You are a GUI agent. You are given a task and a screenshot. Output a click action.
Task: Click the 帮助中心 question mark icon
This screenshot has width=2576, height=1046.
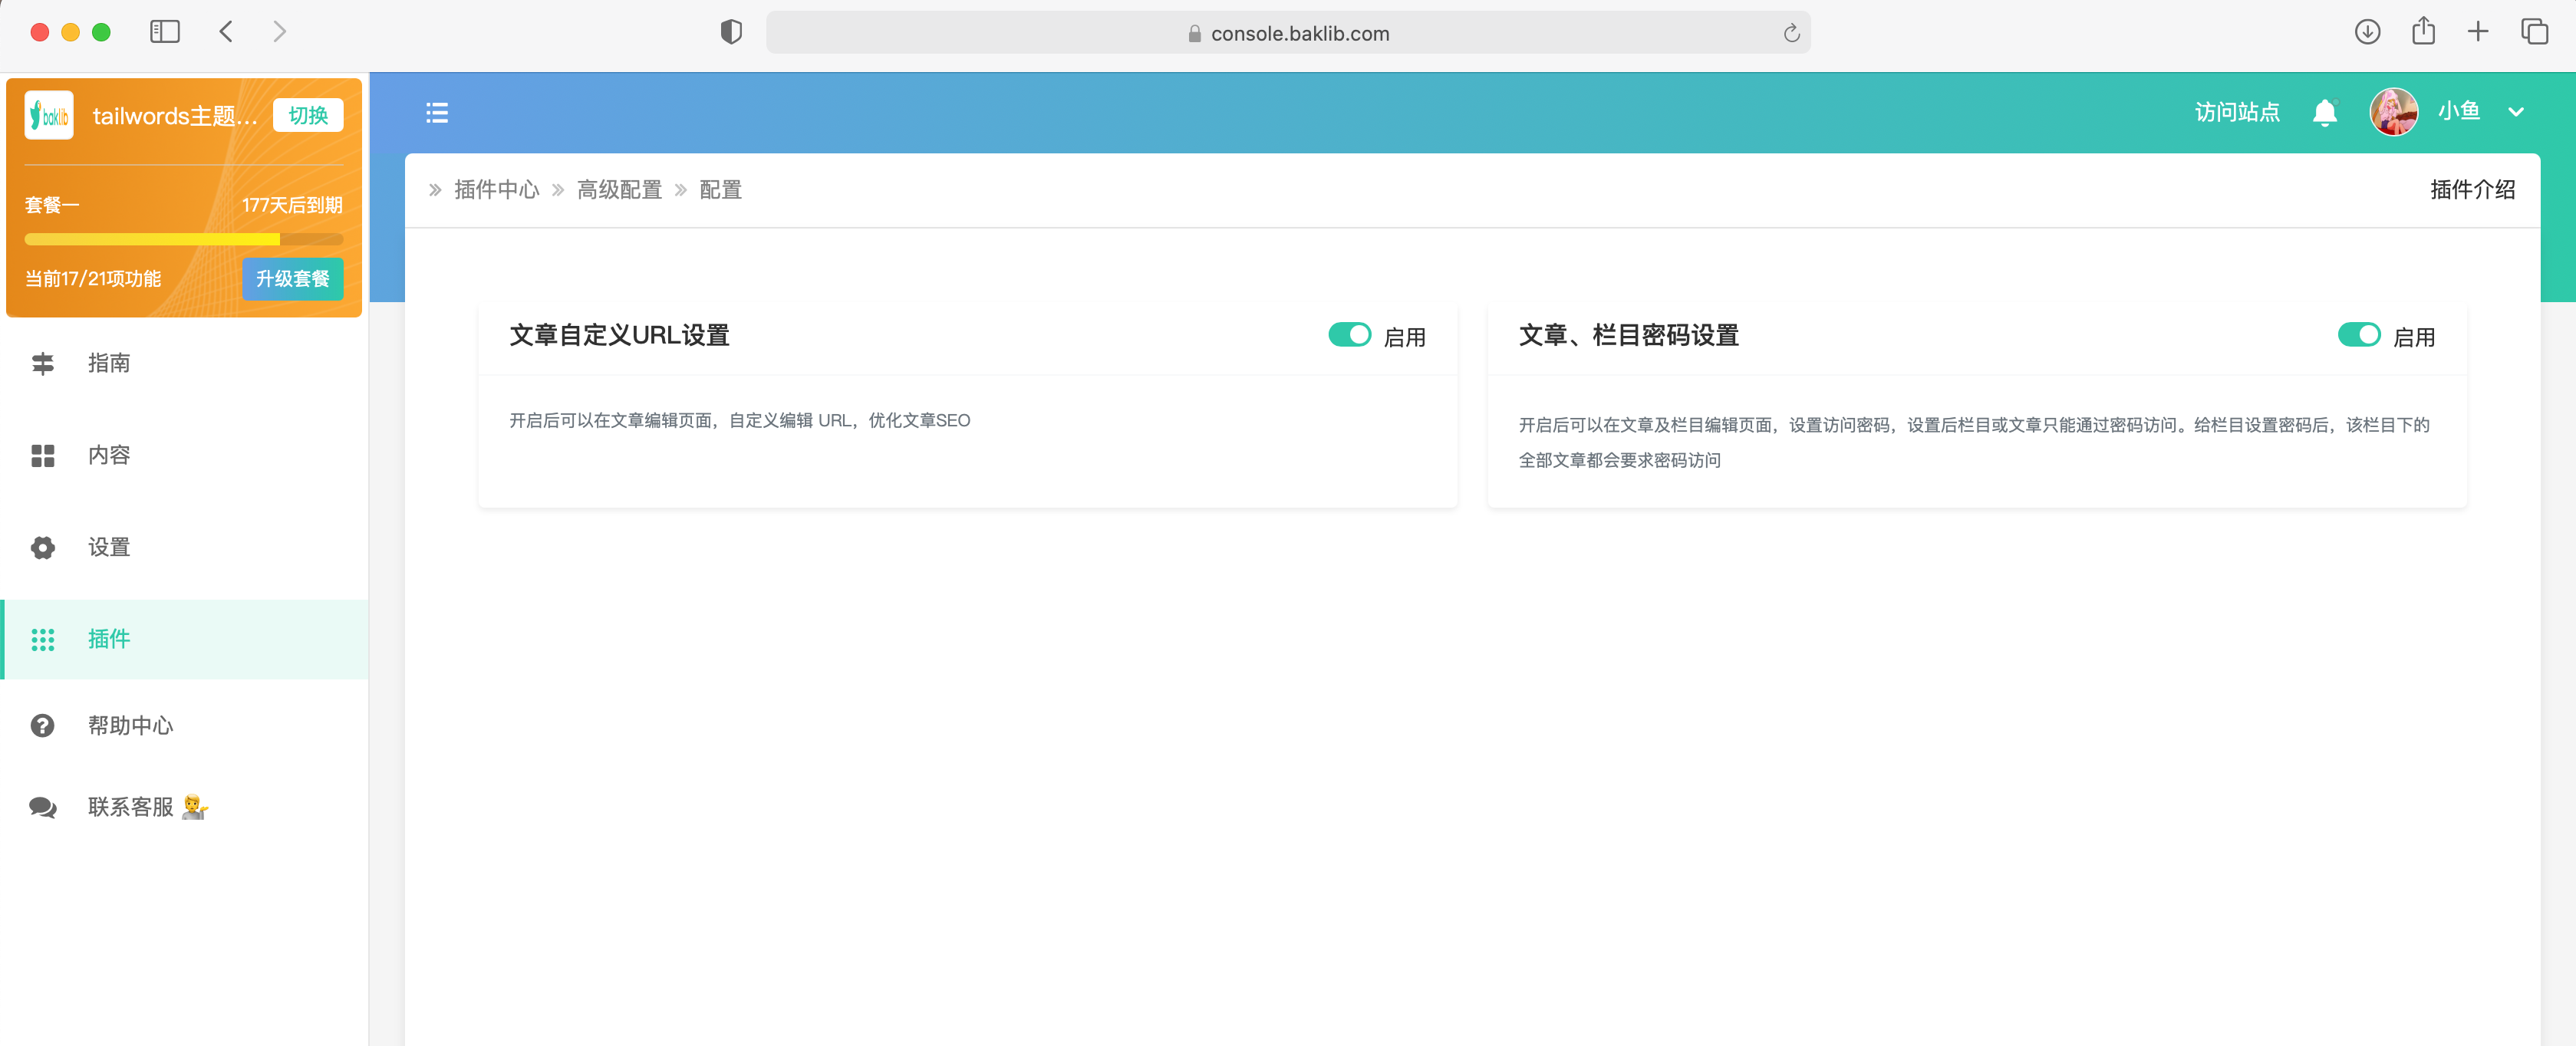click(43, 726)
